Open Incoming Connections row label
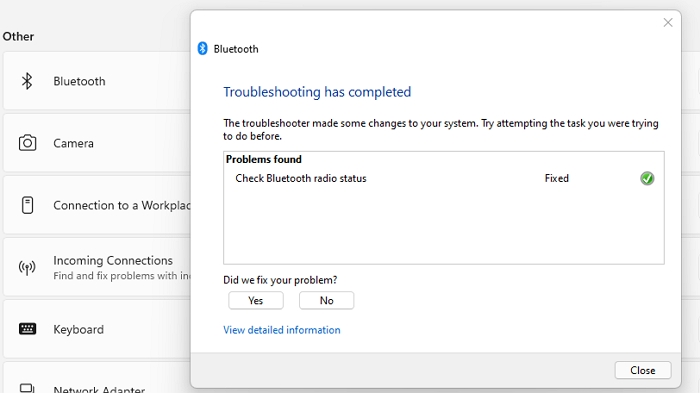The image size is (700, 393). tap(113, 260)
